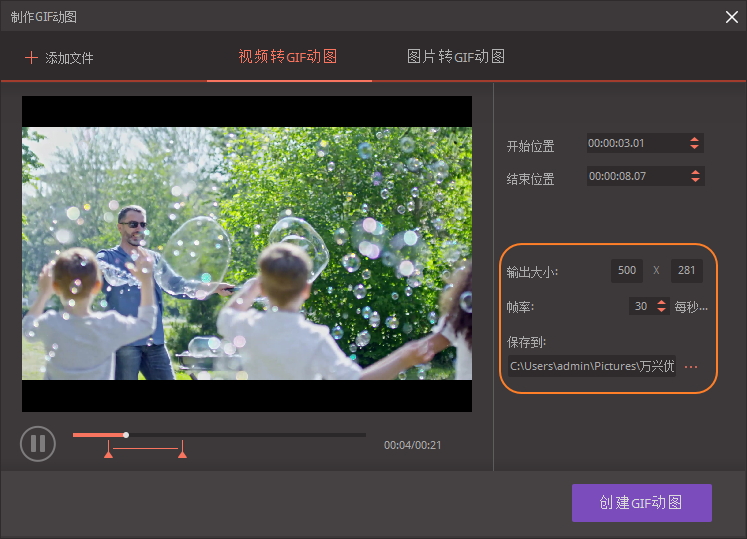
Task: Increase 开始位置 time with up arrow
Action: click(695, 139)
